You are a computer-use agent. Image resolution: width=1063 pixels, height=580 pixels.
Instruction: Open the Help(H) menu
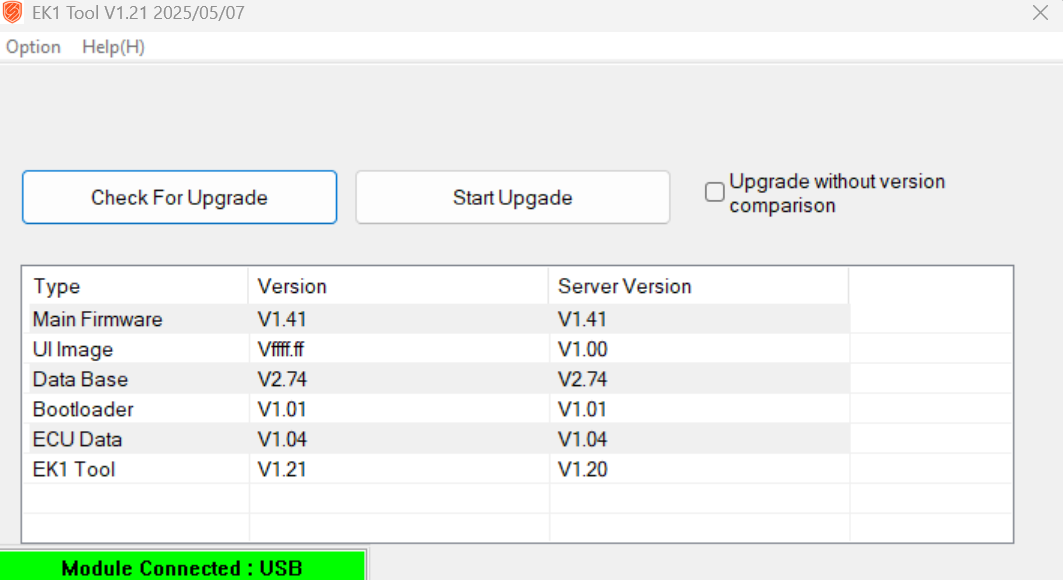[113, 47]
